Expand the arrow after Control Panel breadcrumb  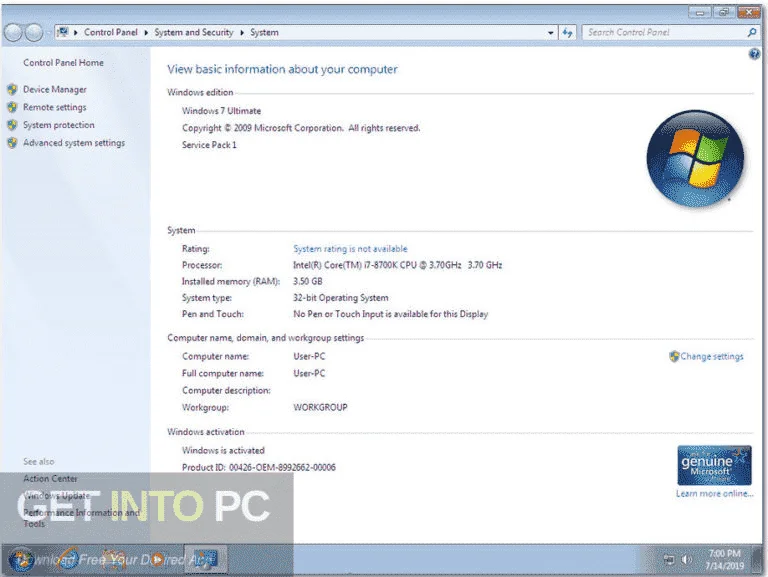coord(146,32)
